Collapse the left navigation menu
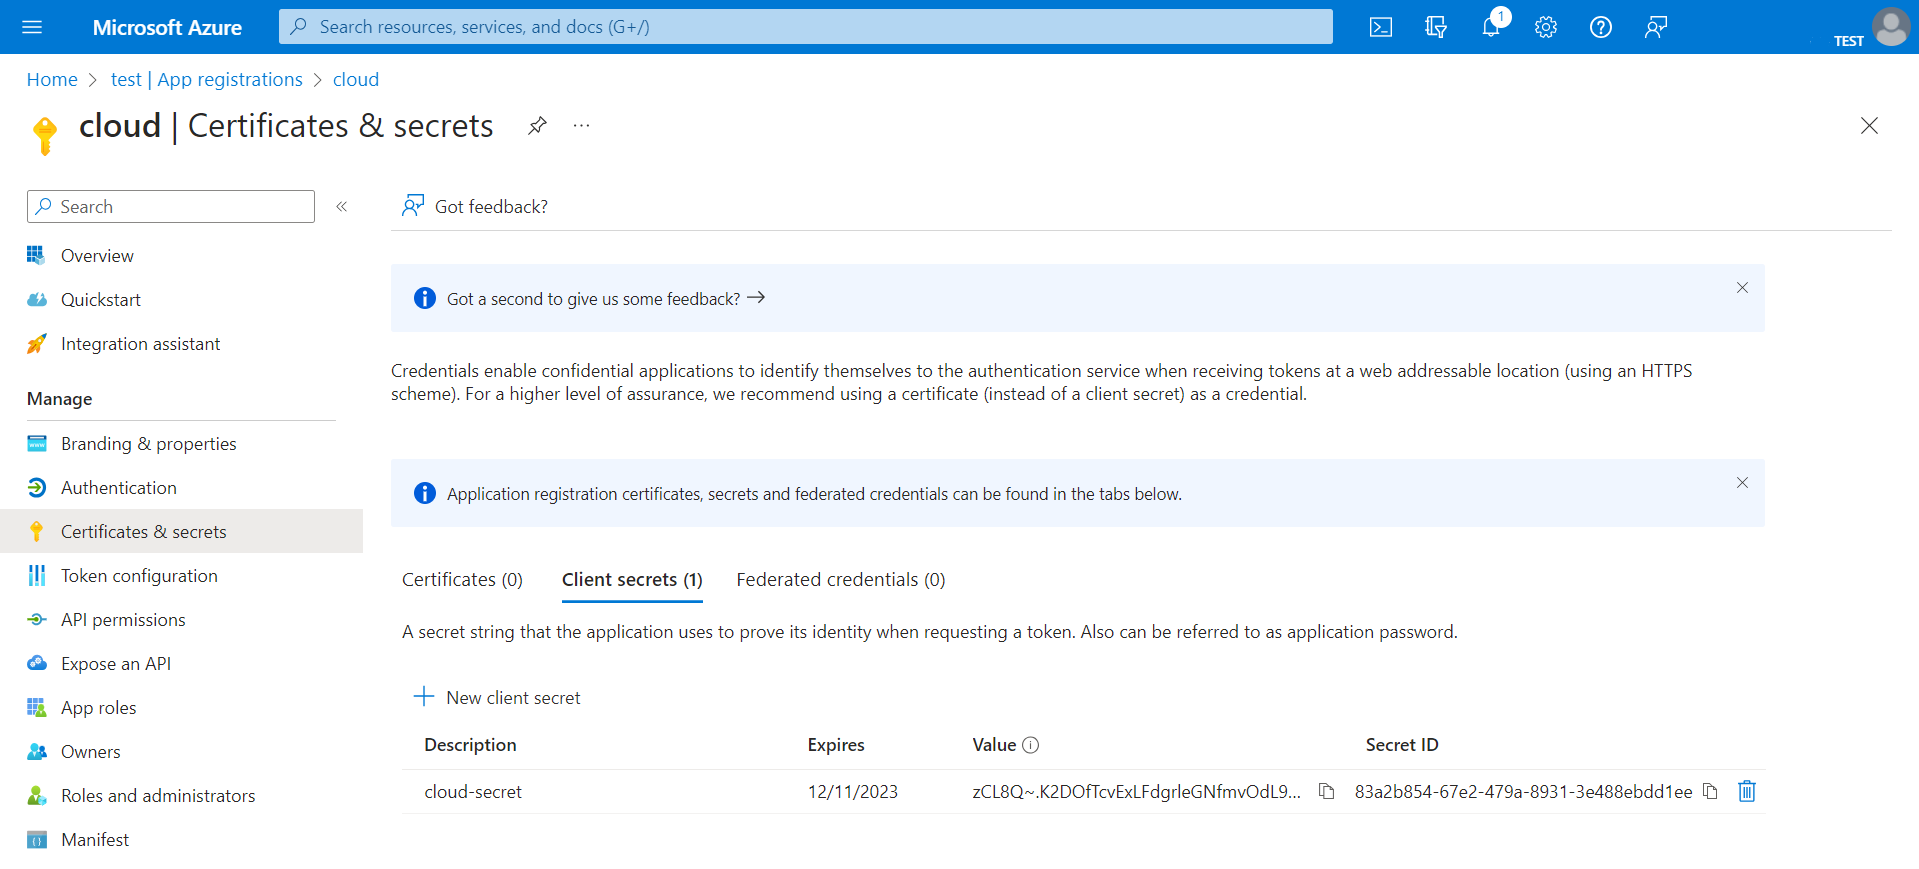 coord(342,206)
